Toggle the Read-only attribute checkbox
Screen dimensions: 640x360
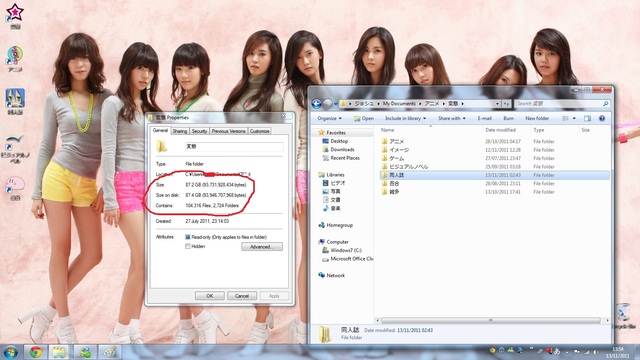[x=188, y=237]
